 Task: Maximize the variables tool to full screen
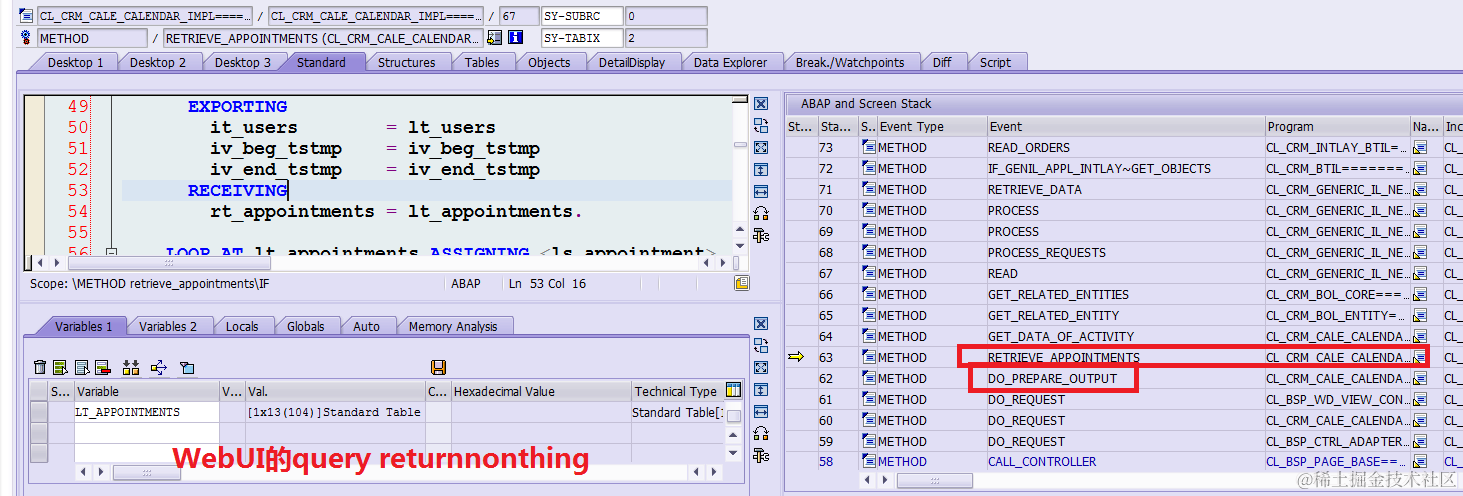tap(761, 368)
